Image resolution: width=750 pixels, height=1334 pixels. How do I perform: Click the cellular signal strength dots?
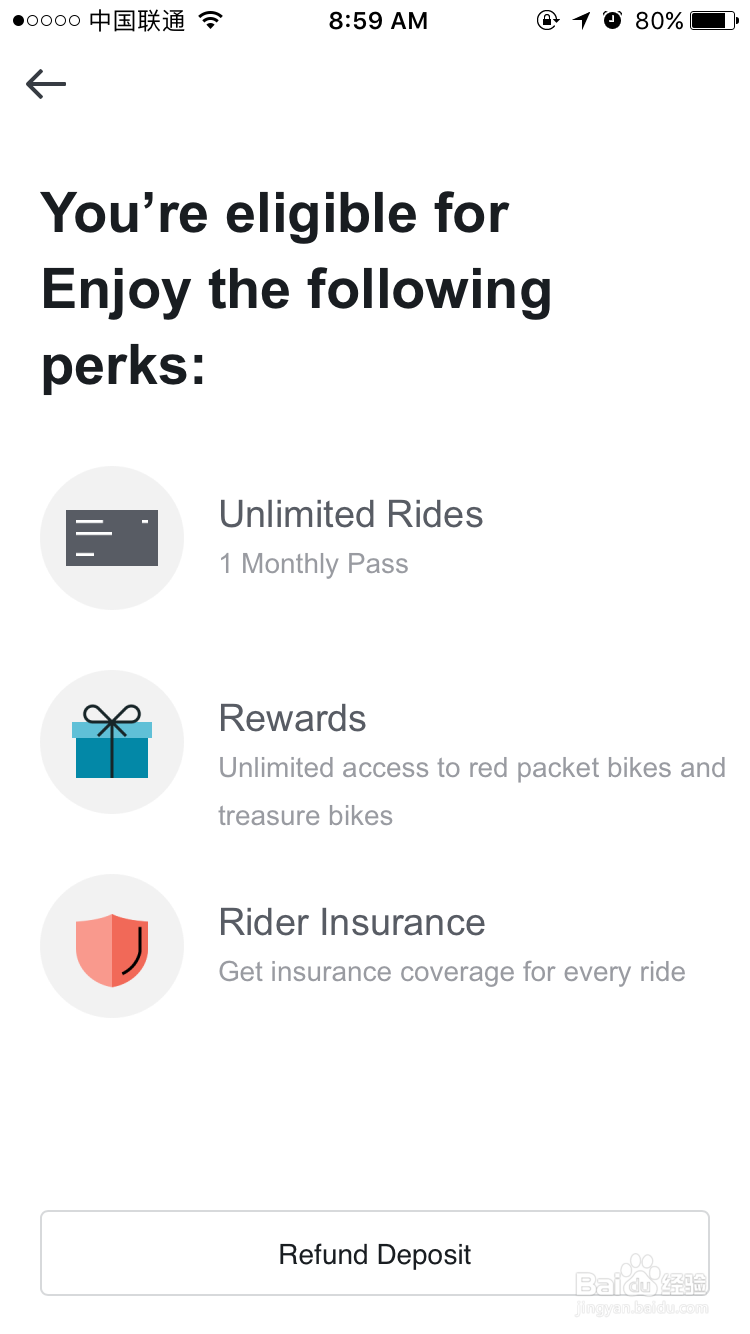click(46, 20)
